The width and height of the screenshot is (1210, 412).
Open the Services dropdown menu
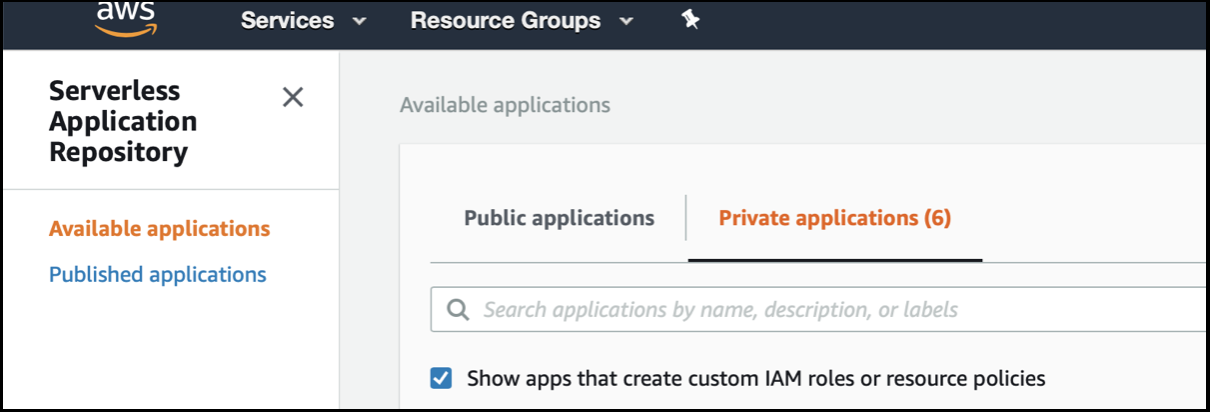click(303, 20)
